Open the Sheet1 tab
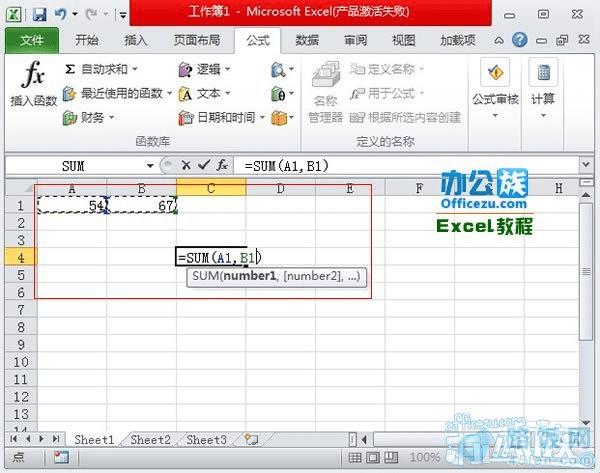Screen dimensions: 600x473 [94, 440]
